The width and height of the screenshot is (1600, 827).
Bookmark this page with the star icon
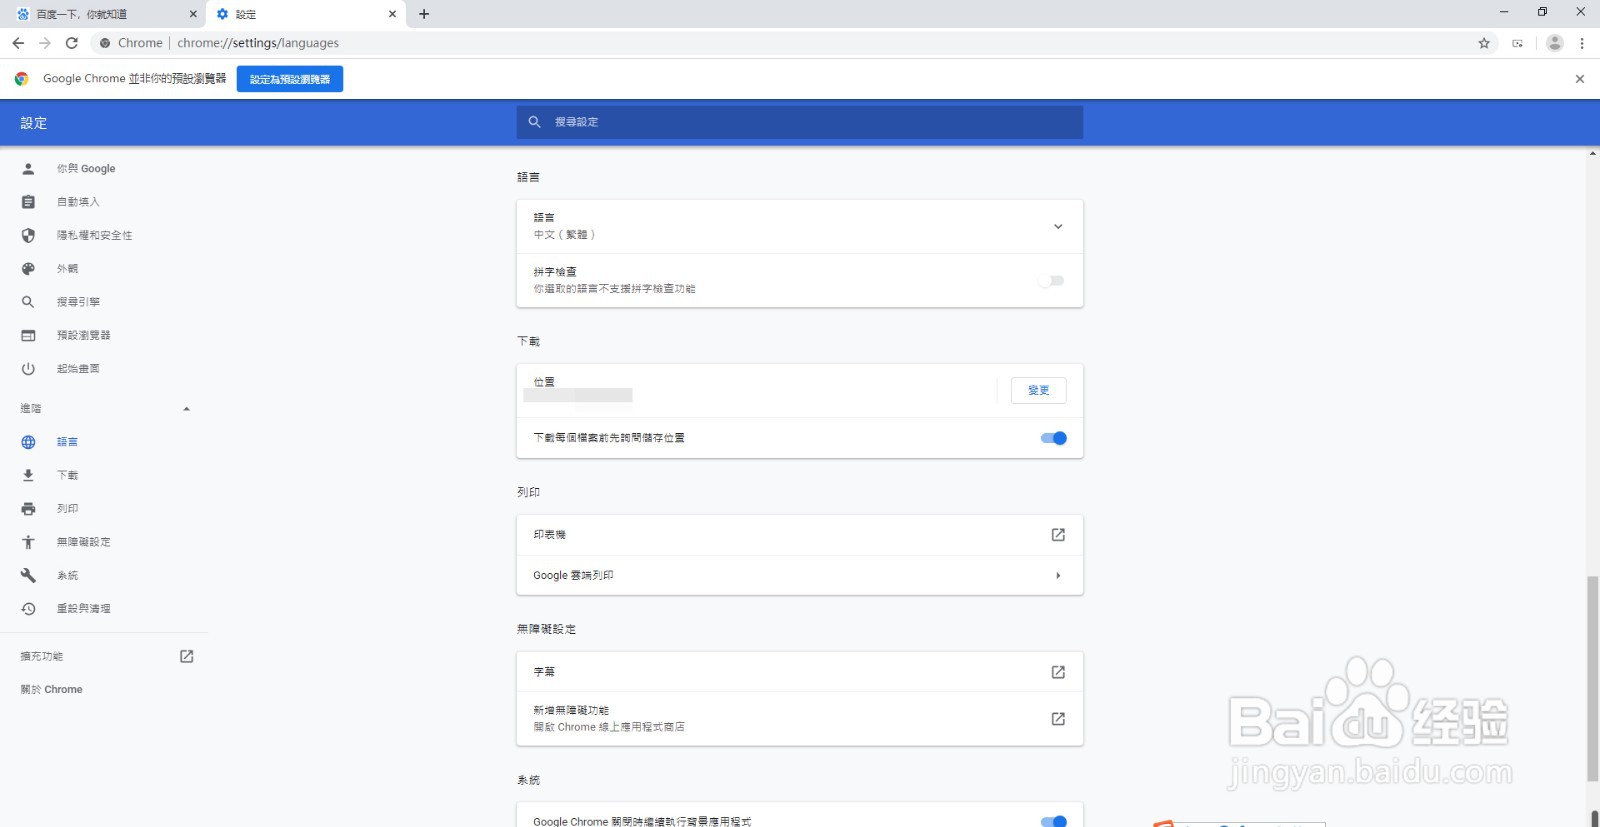(x=1484, y=43)
